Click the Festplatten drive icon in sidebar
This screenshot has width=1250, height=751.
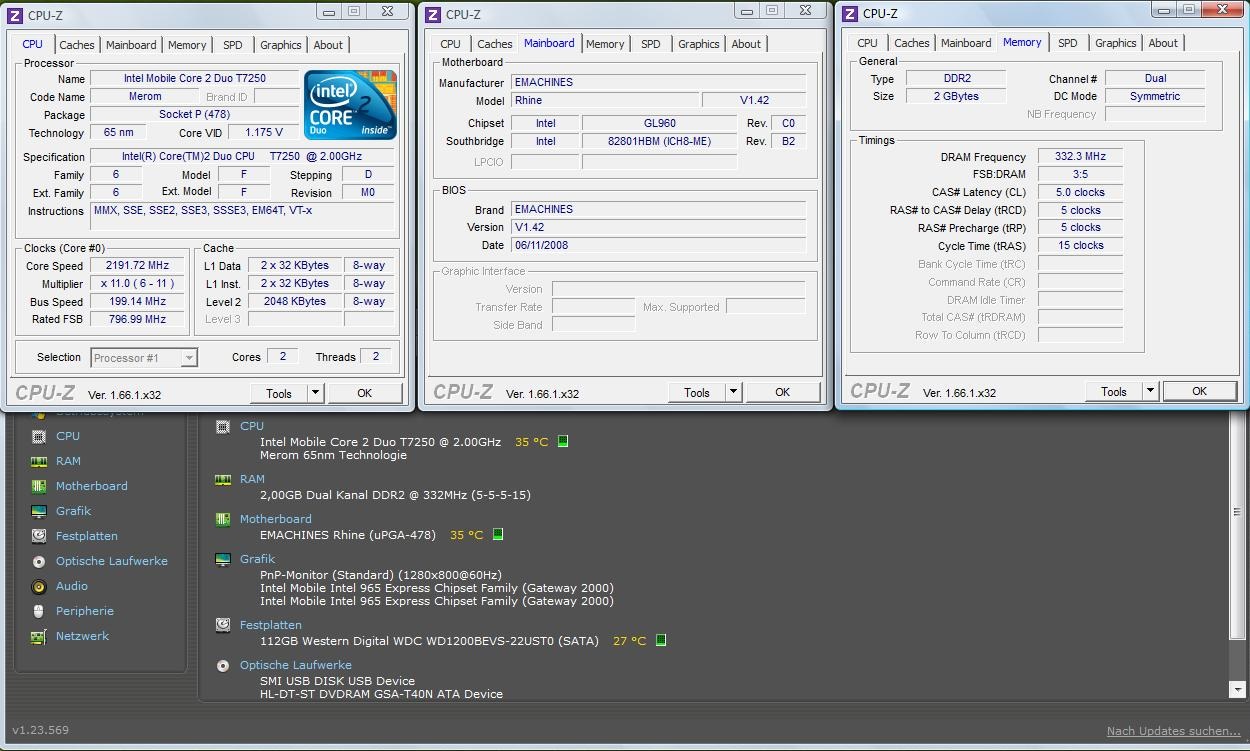(x=38, y=536)
